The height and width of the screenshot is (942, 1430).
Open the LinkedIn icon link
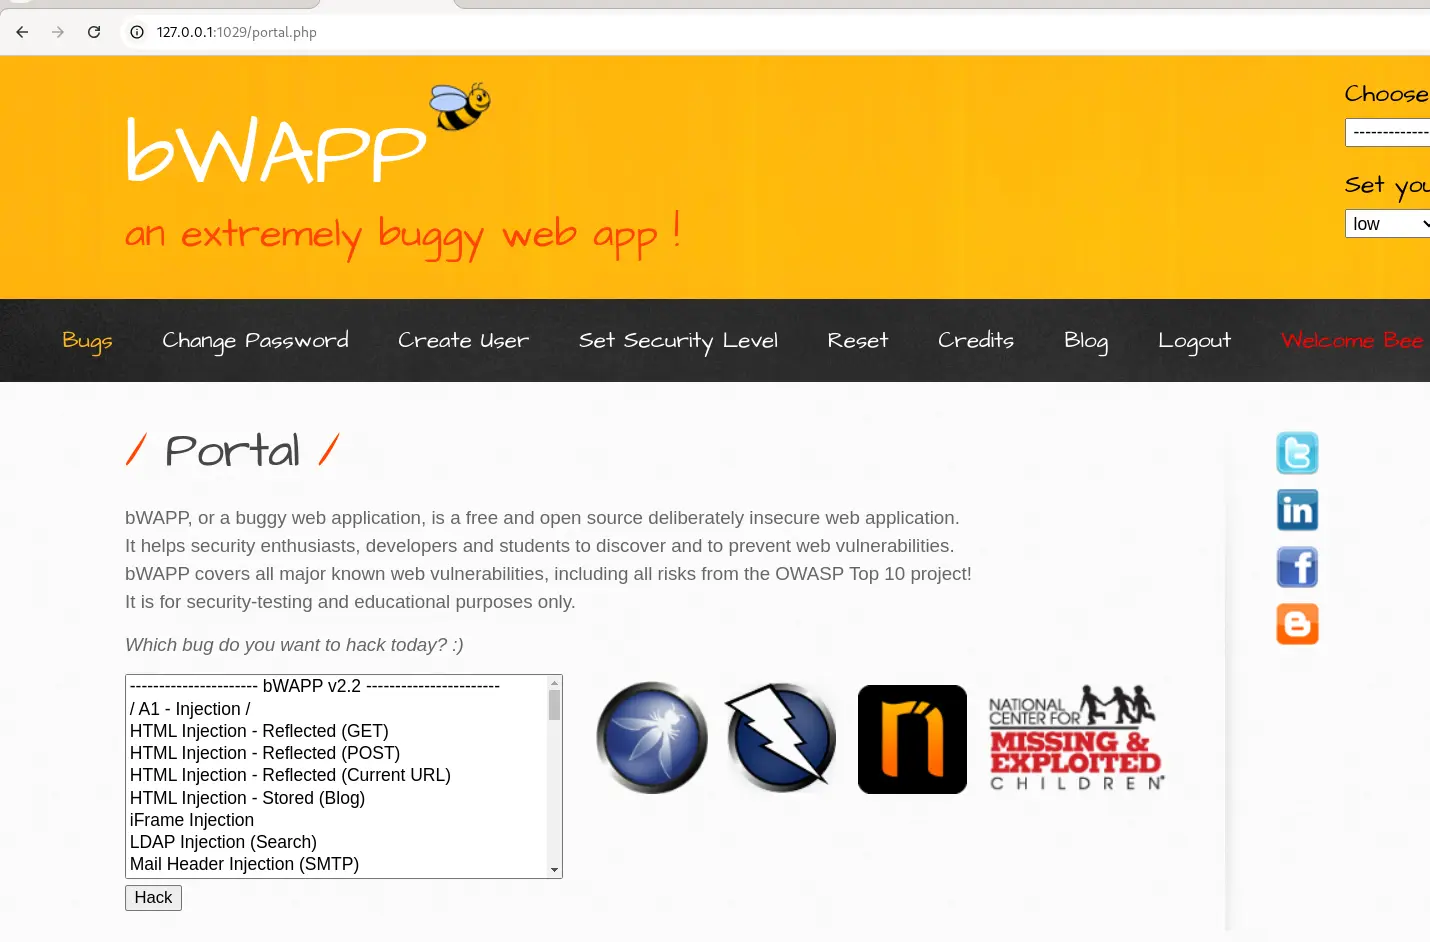(1297, 510)
